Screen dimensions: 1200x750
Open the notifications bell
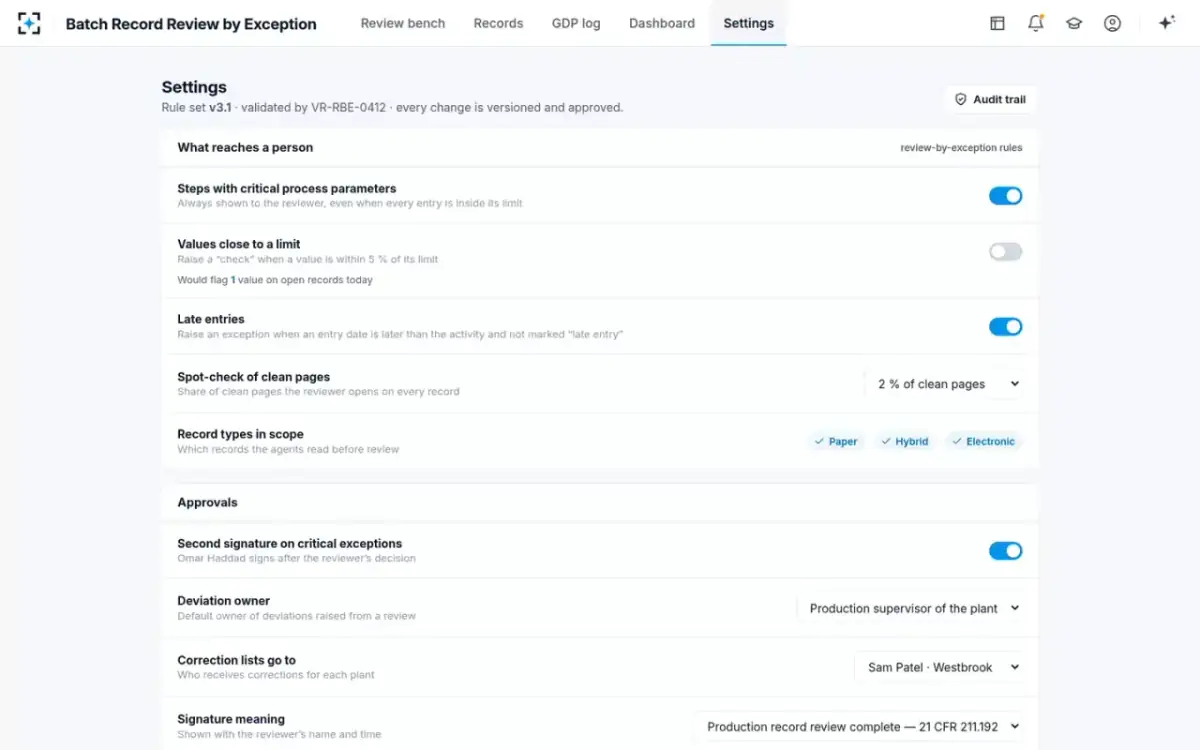pyautogui.click(x=1036, y=23)
